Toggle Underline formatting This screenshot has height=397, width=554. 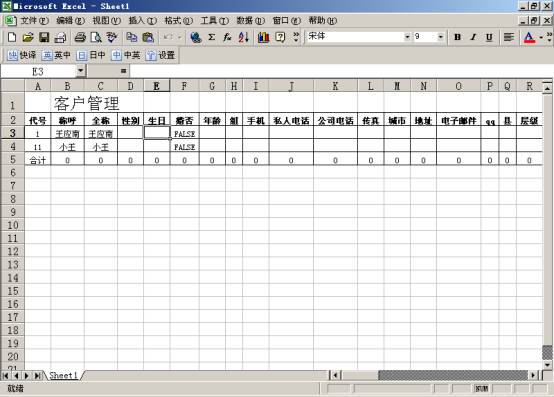tap(489, 37)
